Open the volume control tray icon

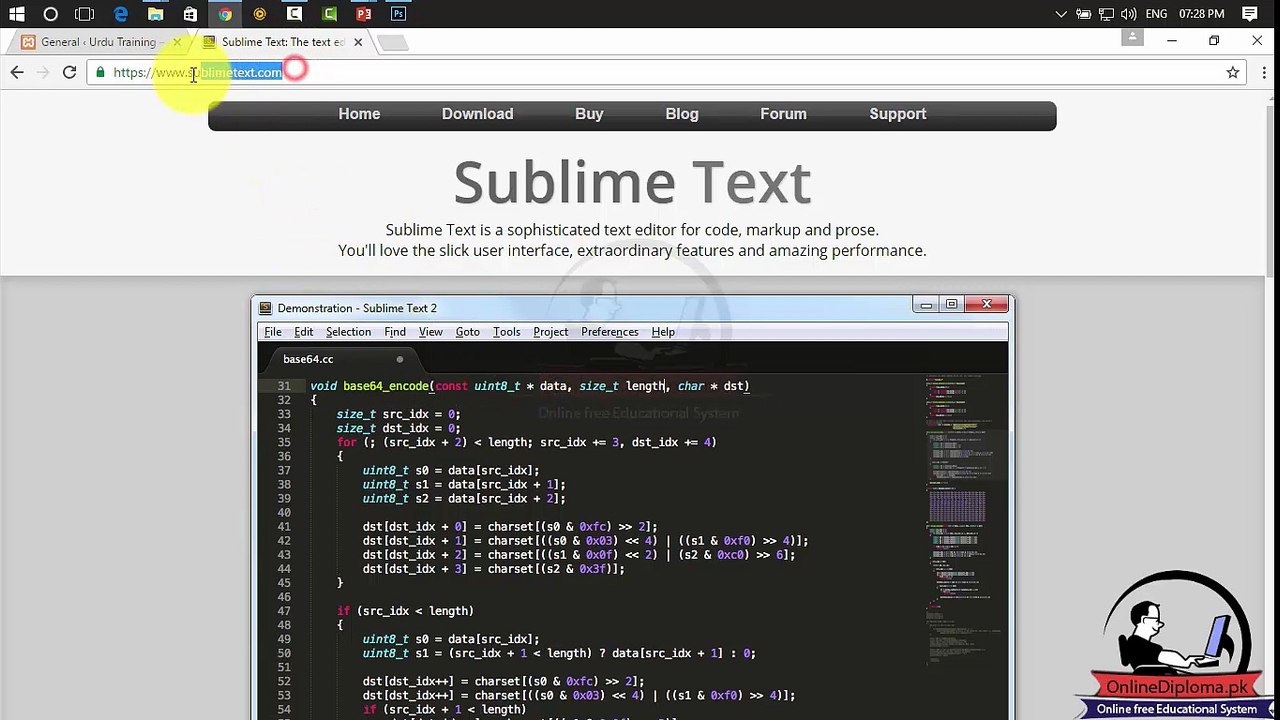coord(1128,14)
